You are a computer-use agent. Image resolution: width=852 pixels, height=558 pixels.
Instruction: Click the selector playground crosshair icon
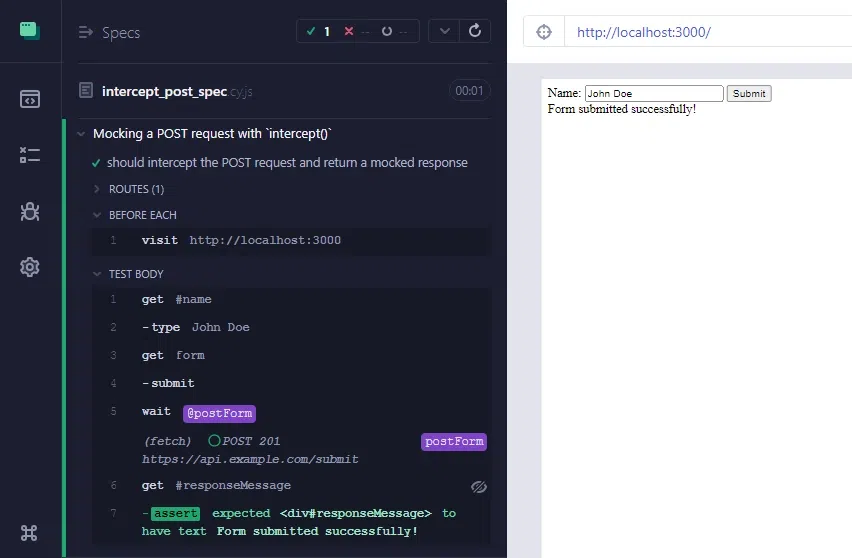coord(544,32)
